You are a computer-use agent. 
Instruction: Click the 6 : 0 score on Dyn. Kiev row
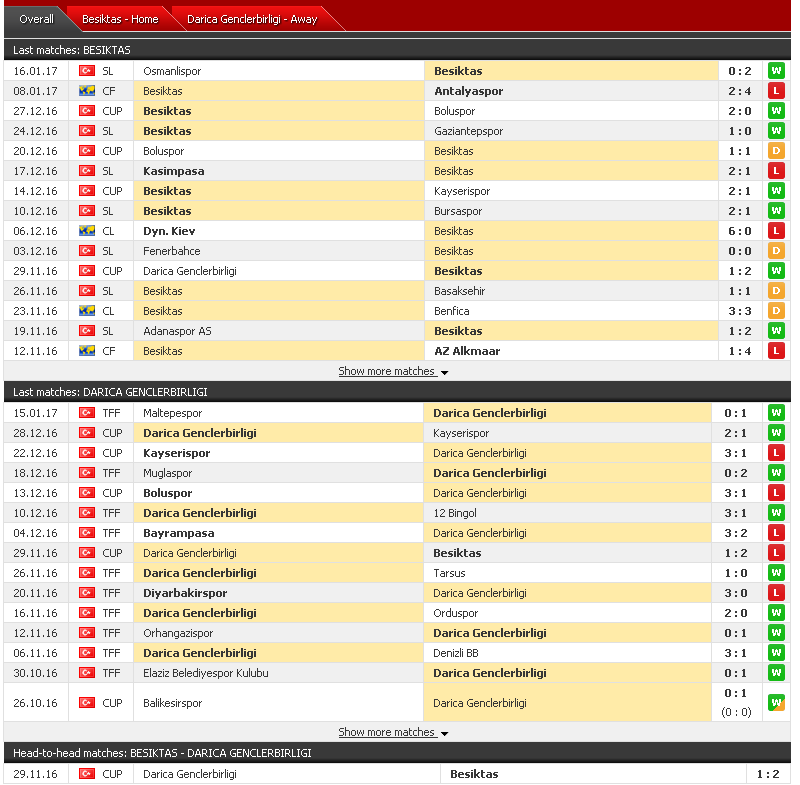tap(740, 232)
